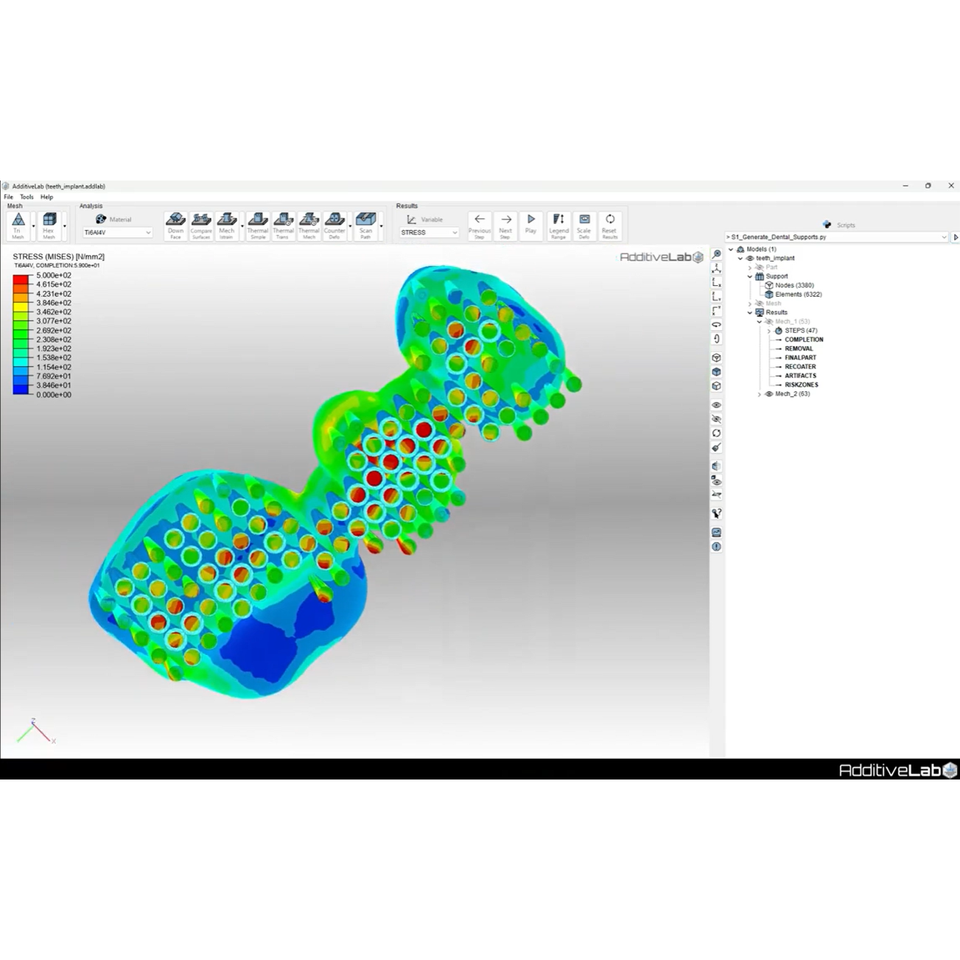Start the Thermal Simple analysis
Image resolution: width=960 pixels, height=960 pixels.
[x=258, y=225]
